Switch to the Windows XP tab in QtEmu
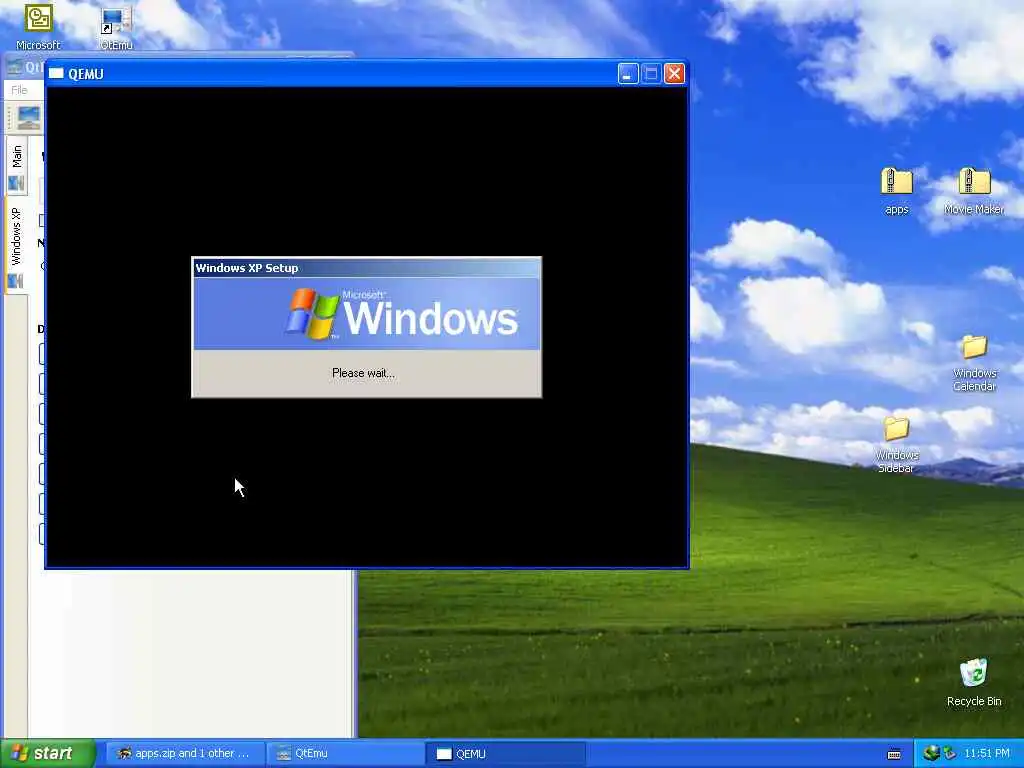The height and width of the screenshot is (768, 1024). pyautogui.click(x=16, y=246)
